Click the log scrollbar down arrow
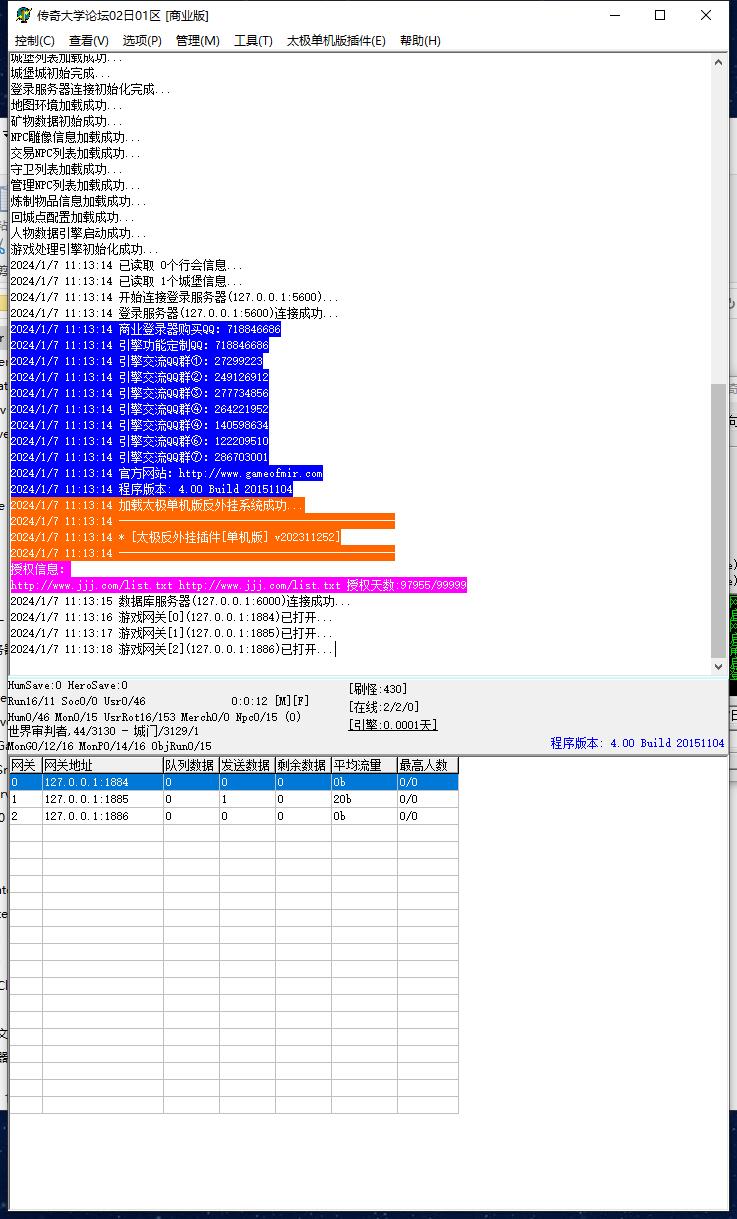The width and height of the screenshot is (737, 1219). (718, 666)
